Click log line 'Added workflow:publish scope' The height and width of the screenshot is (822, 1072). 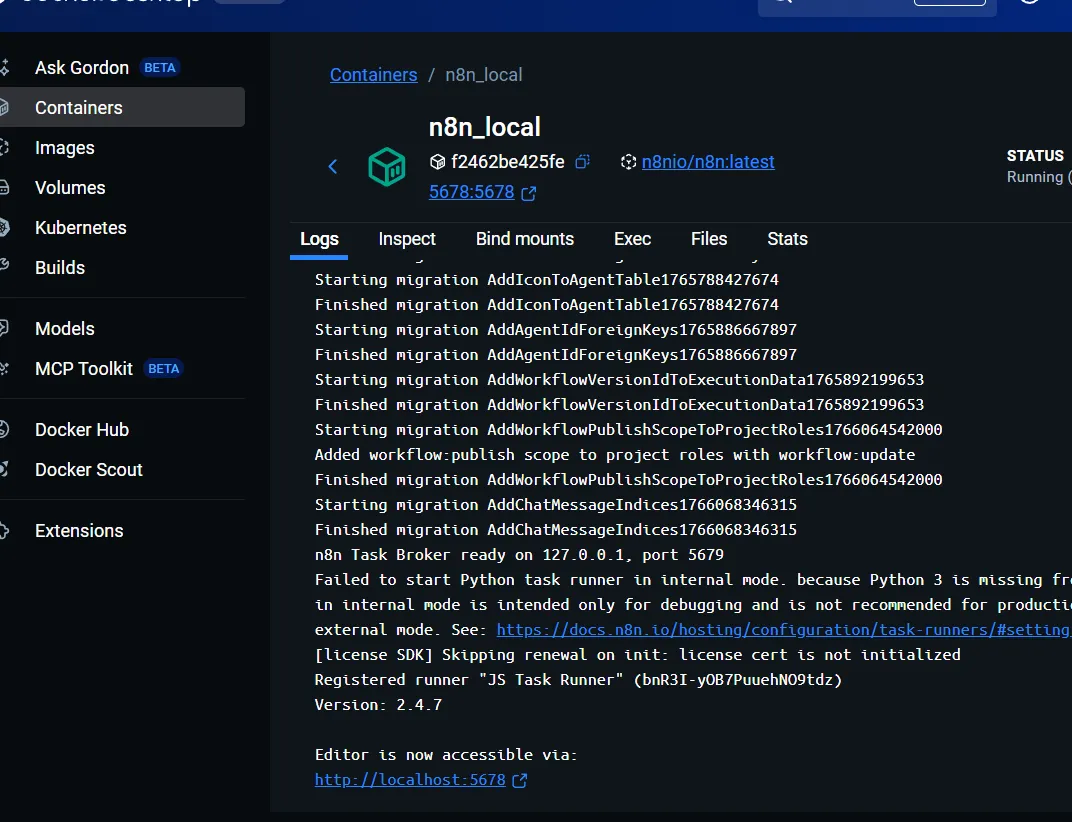coord(615,455)
